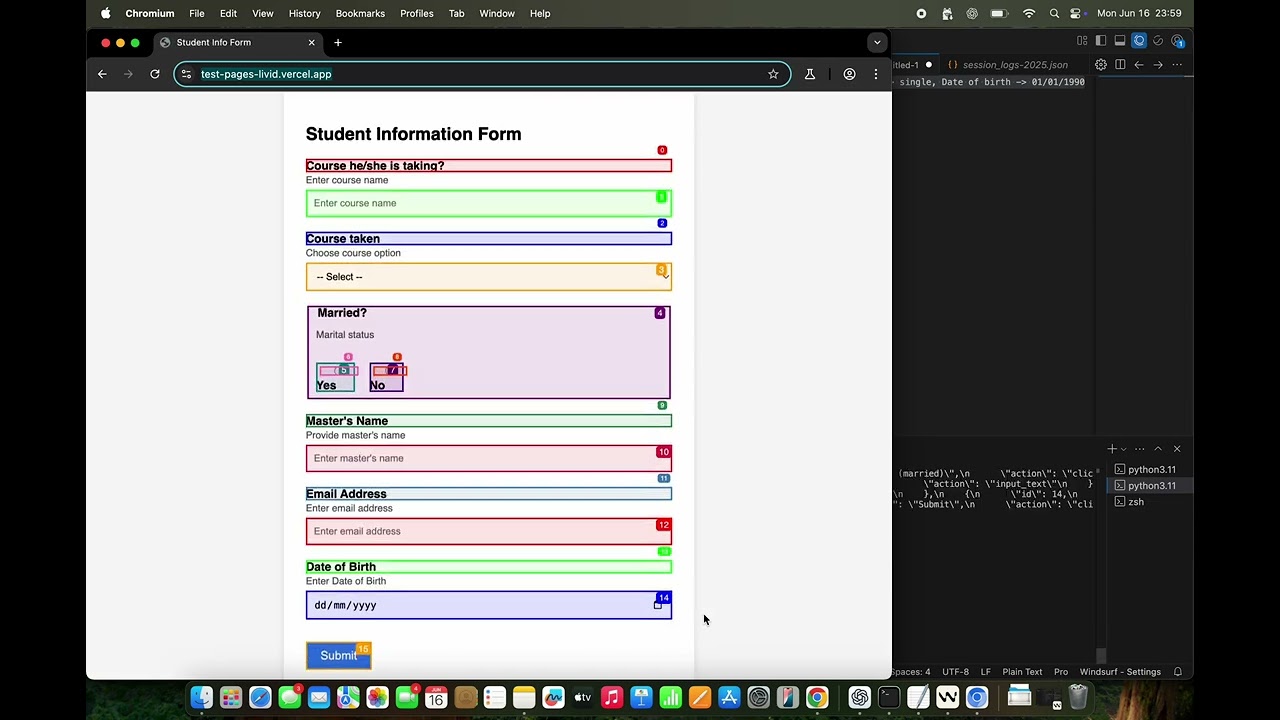This screenshot has width=1280, height=720.
Task: Open the date picker calendar icon
Action: coord(657,605)
